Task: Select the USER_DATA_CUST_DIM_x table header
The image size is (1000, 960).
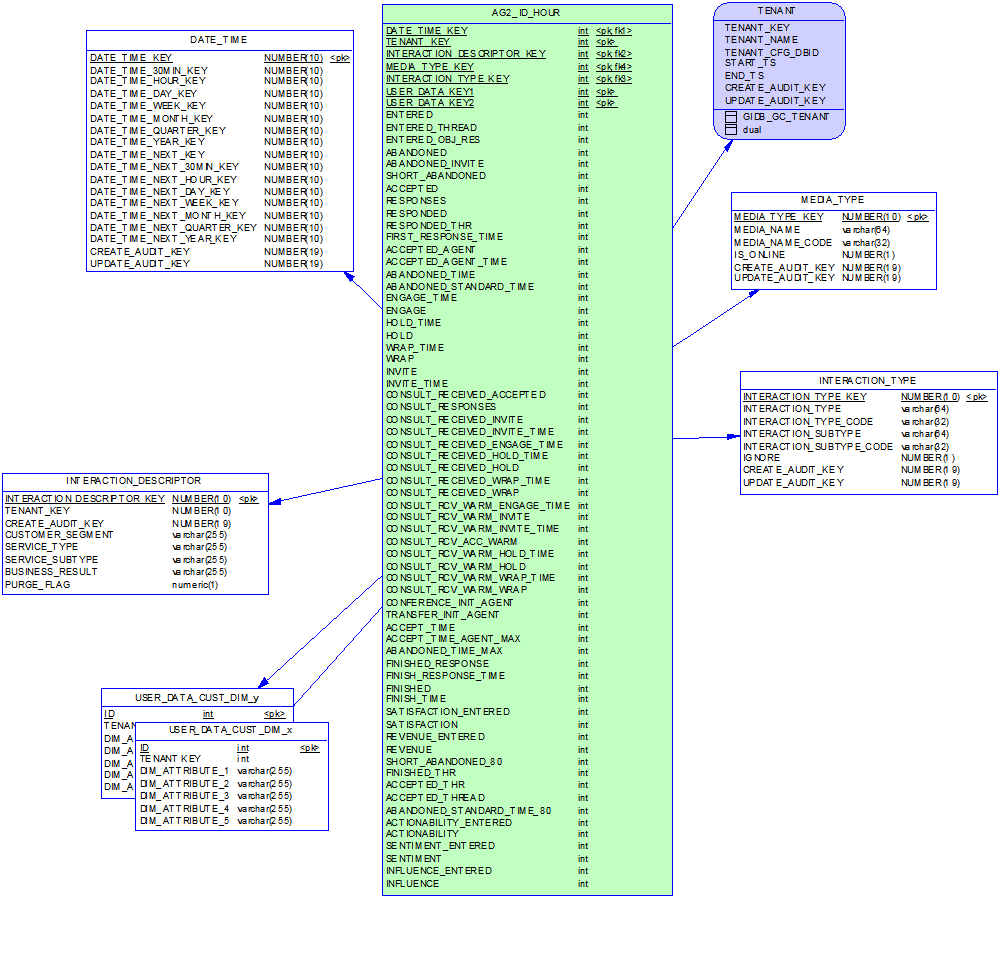Action: 231,730
